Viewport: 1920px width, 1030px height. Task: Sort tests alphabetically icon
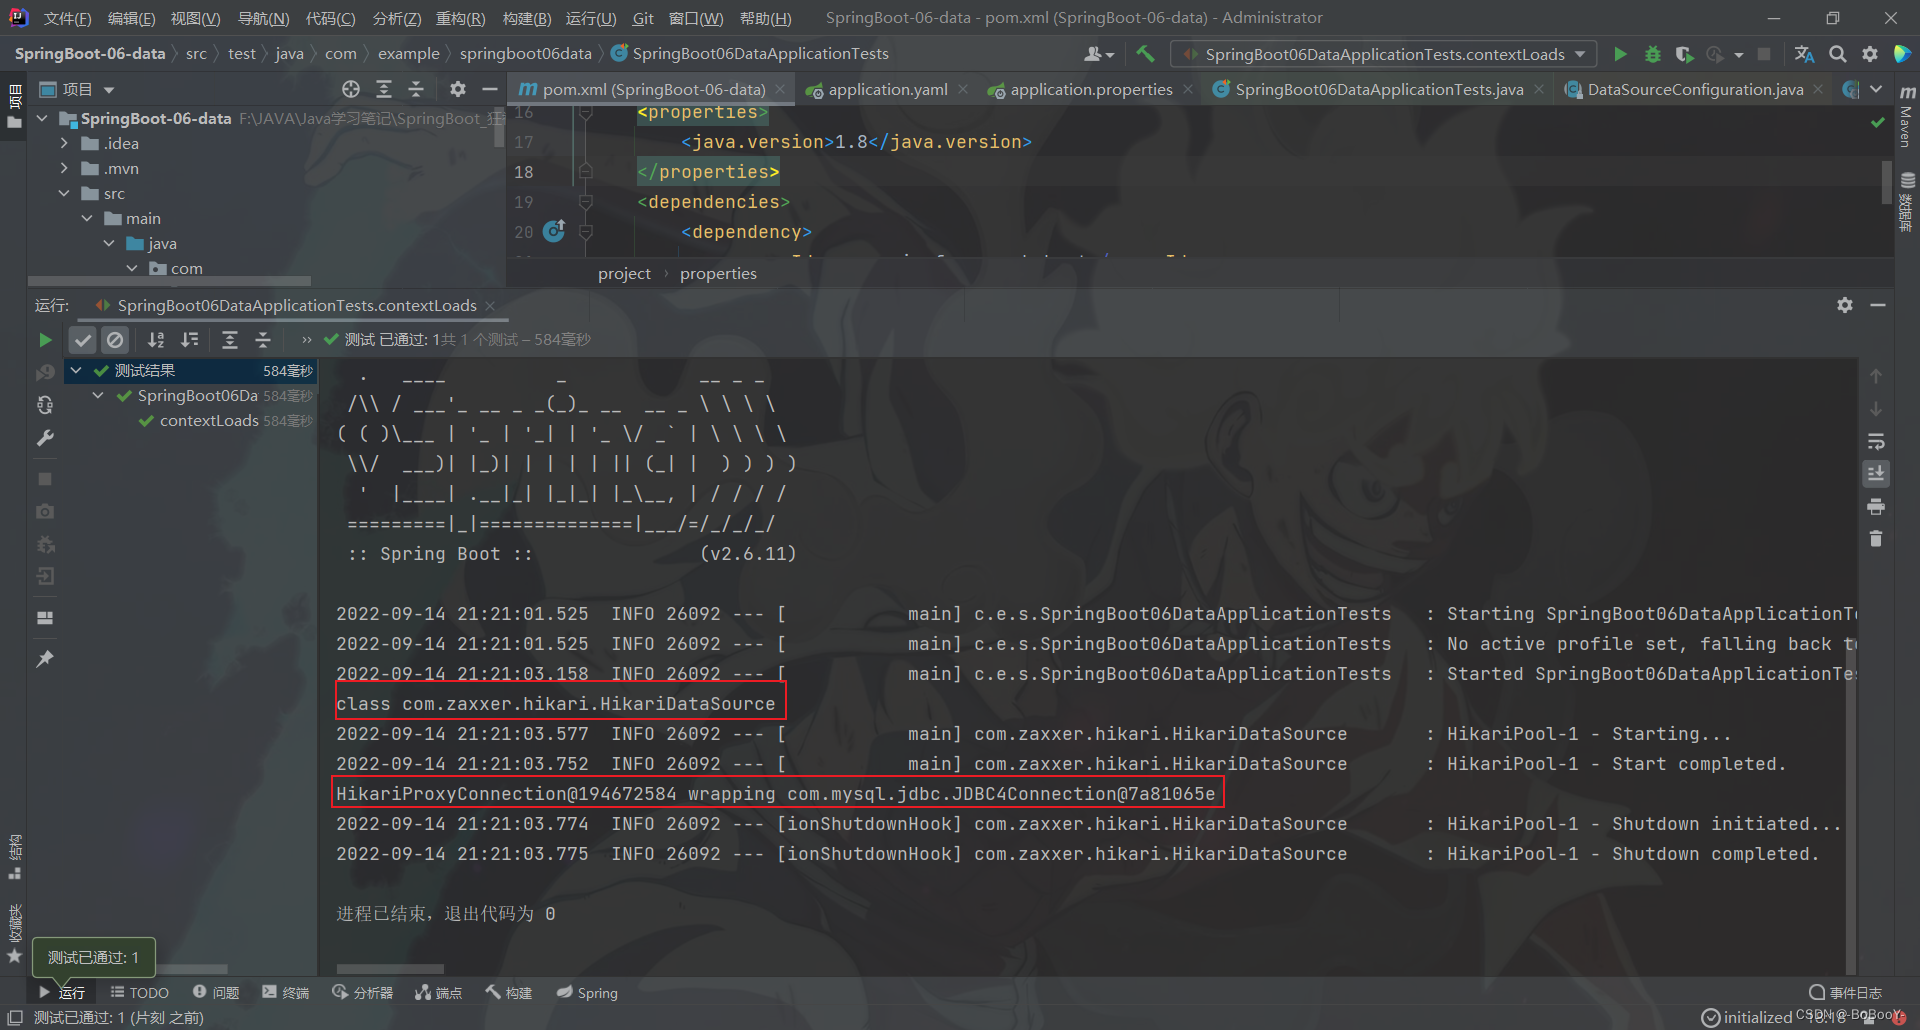tap(156, 340)
